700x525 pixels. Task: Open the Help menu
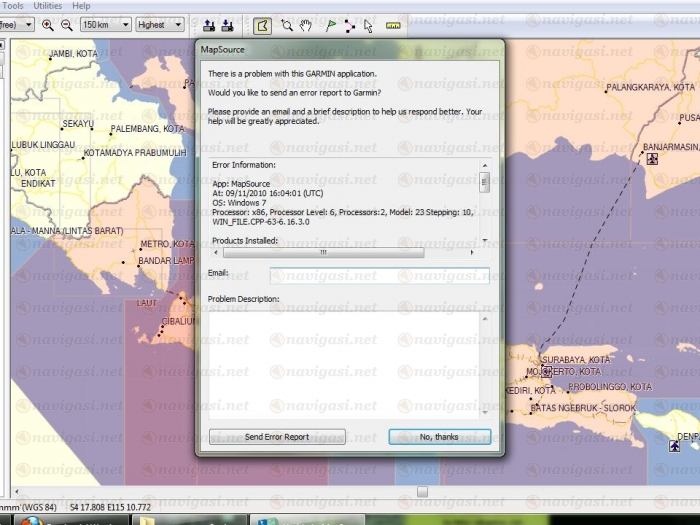pos(81,6)
